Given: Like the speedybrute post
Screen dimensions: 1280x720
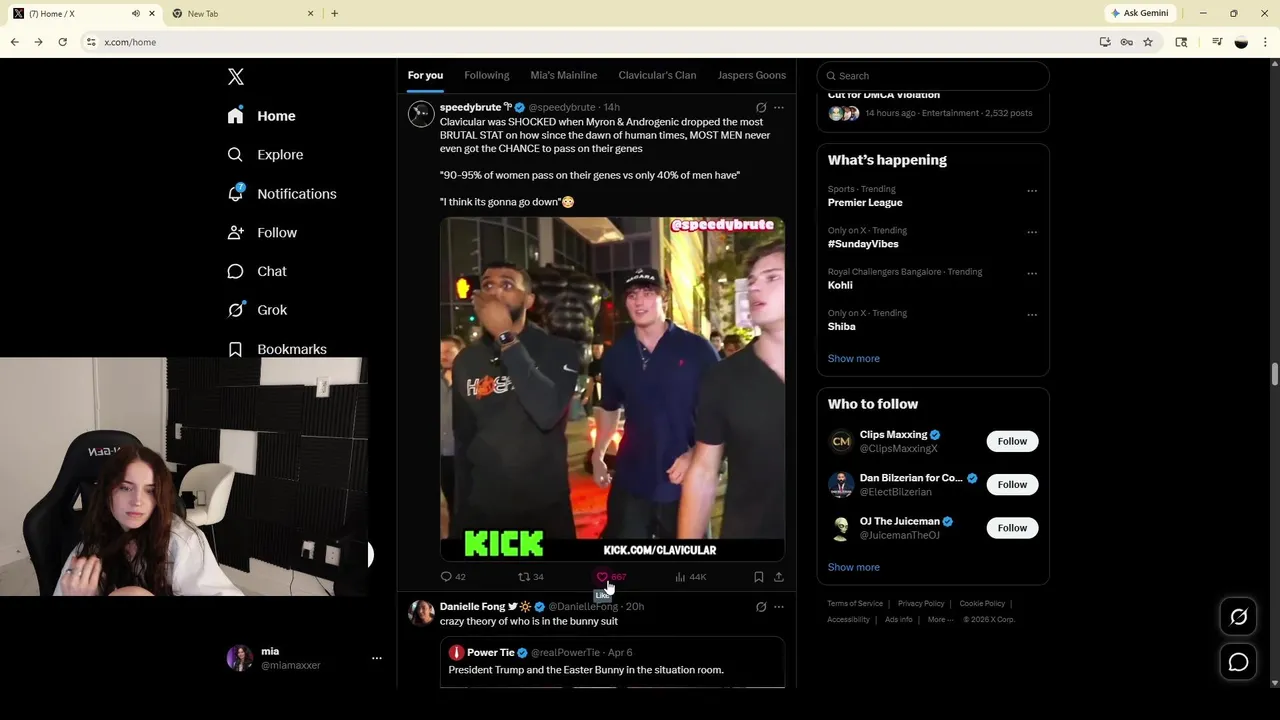Looking at the screenshot, I should coord(611,577).
